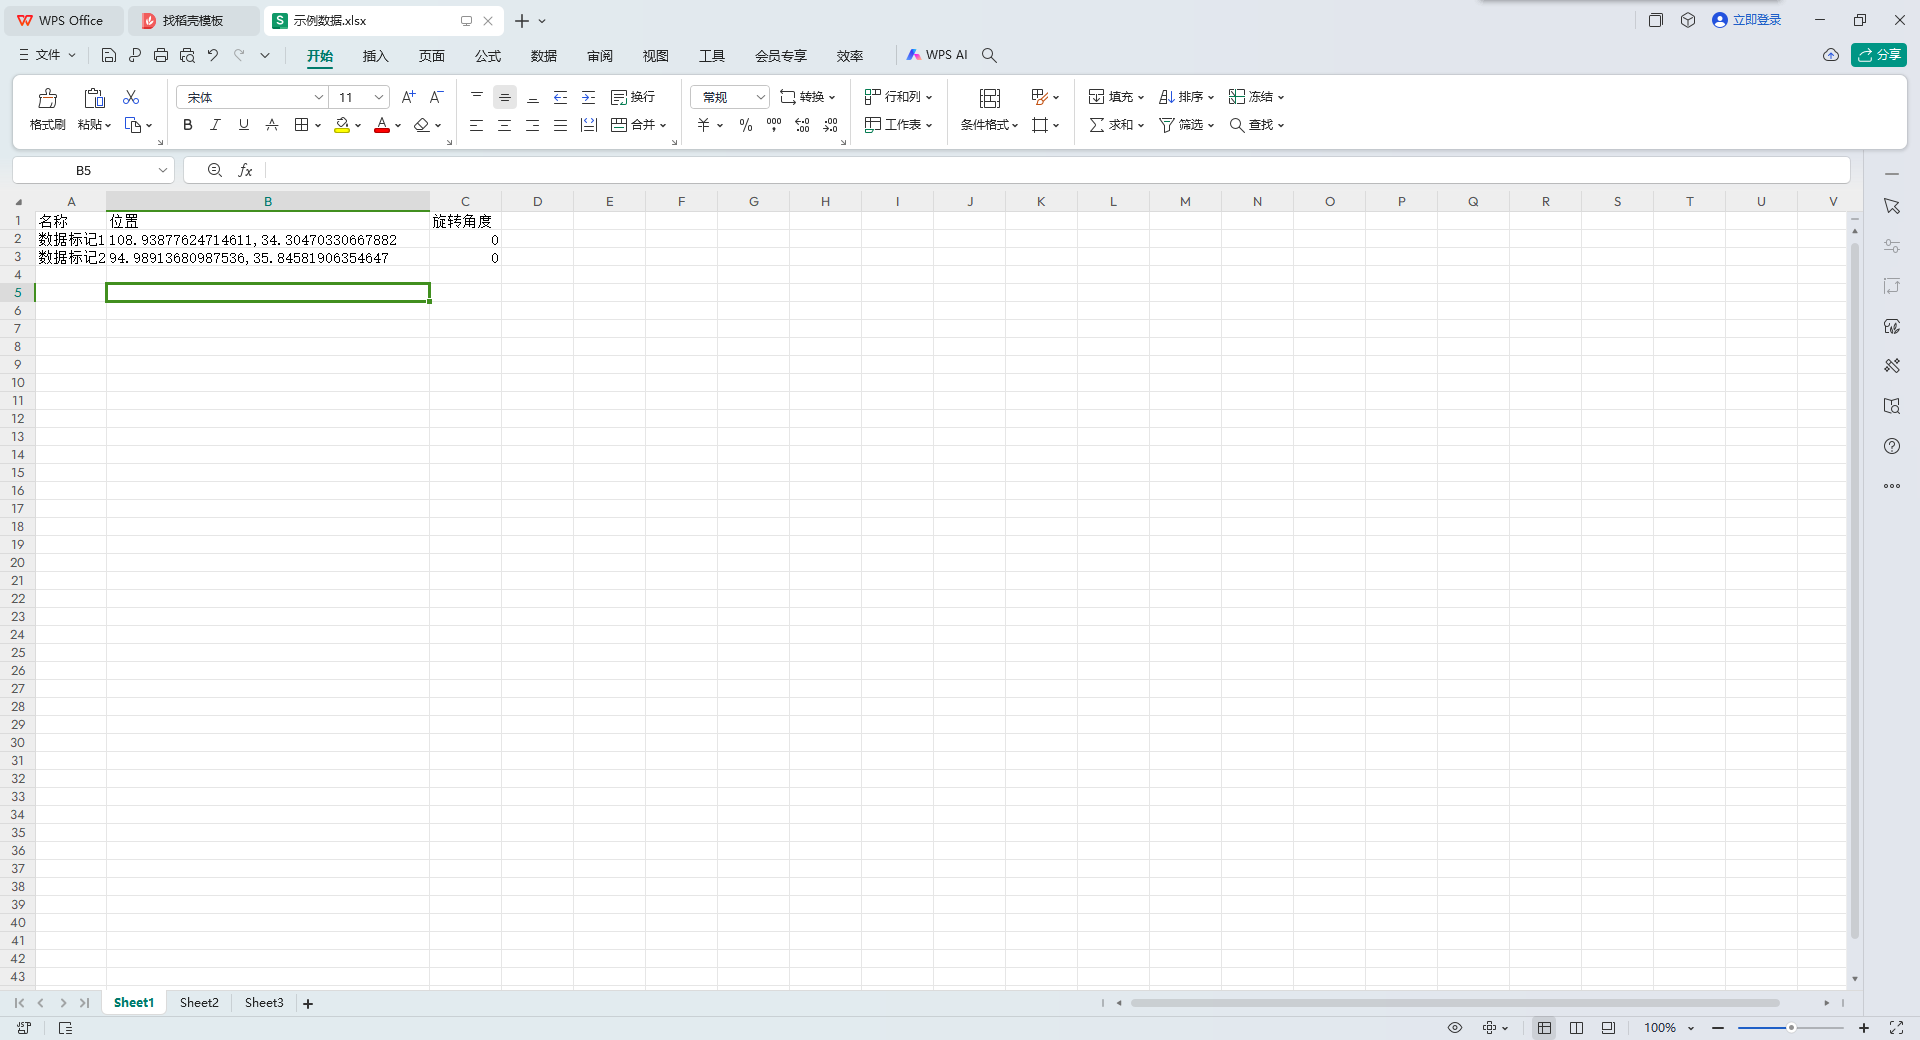Open the Insert (插入) ribbon tab
1920x1040 pixels.
(x=375, y=56)
